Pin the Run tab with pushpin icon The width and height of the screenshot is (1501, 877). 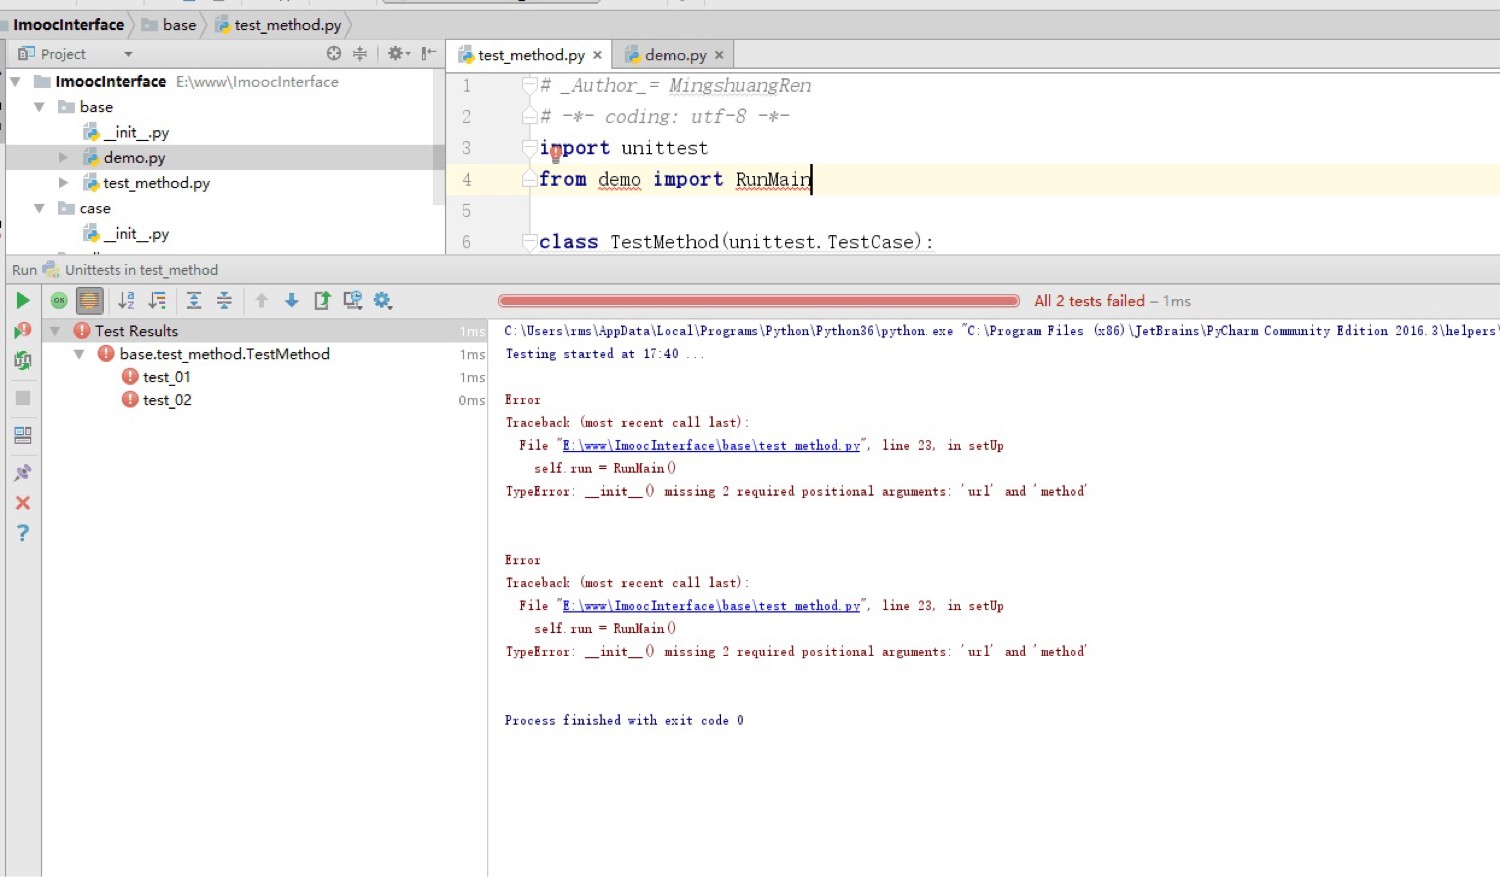pos(22,473)
